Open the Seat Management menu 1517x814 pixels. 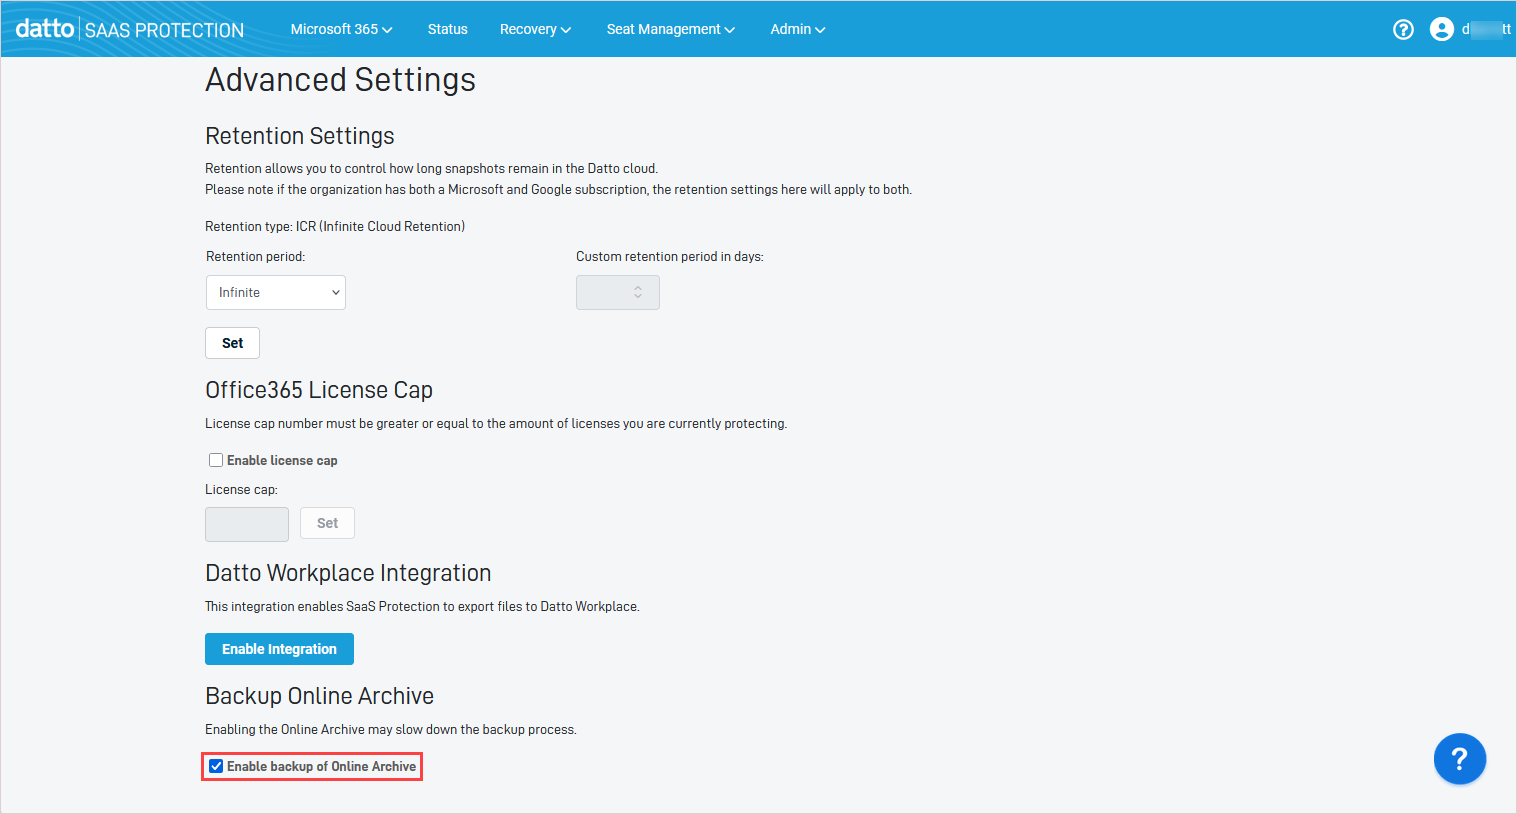(x=670, y=29)
